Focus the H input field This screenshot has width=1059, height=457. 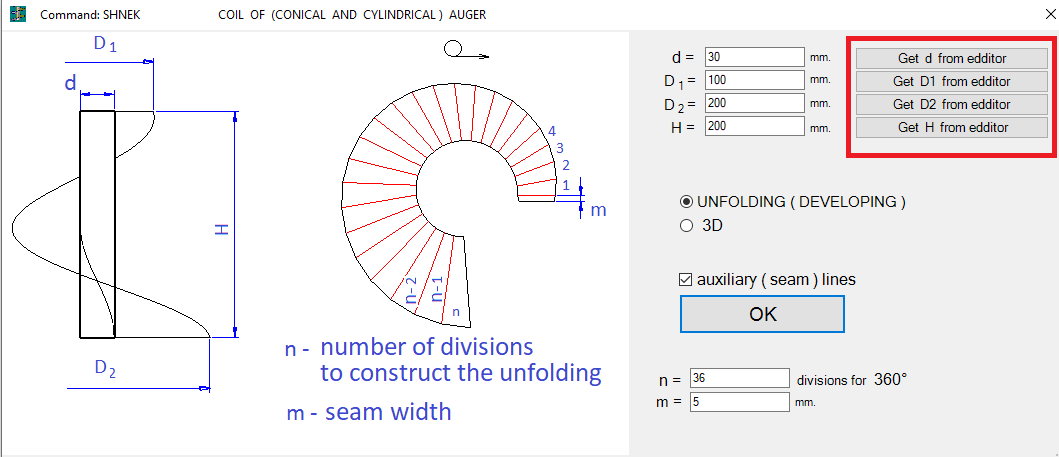(x=755, y=126)
